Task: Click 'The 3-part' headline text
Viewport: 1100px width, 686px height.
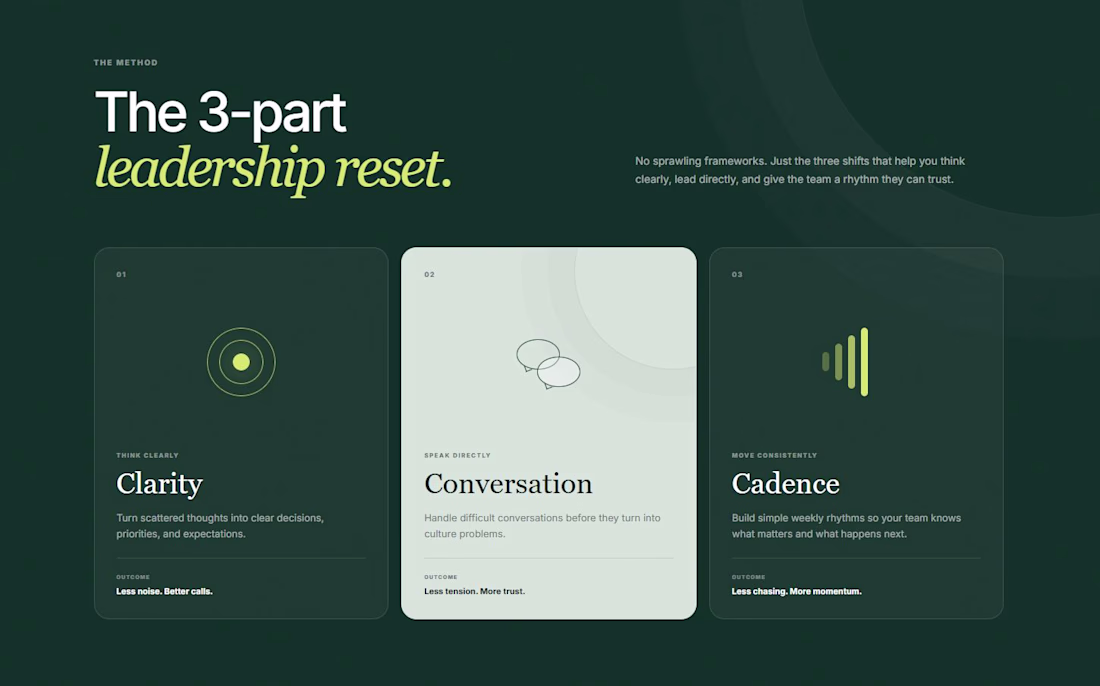Action: point(220,112)
